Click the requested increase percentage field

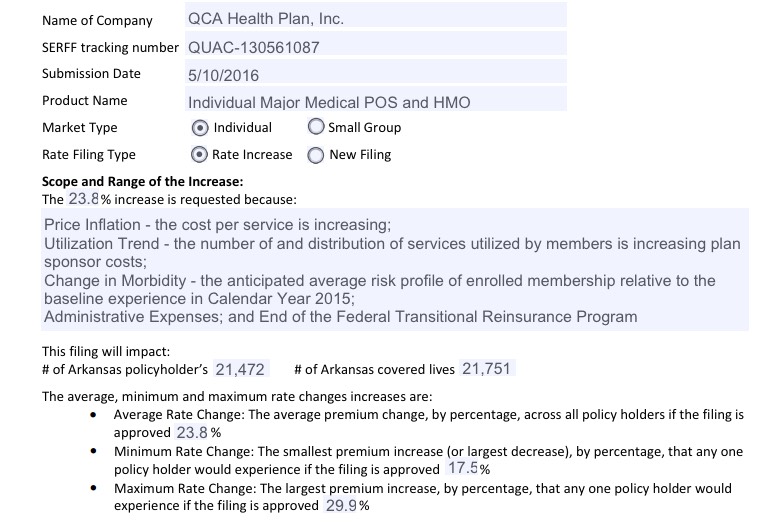(x=83, y=198)
